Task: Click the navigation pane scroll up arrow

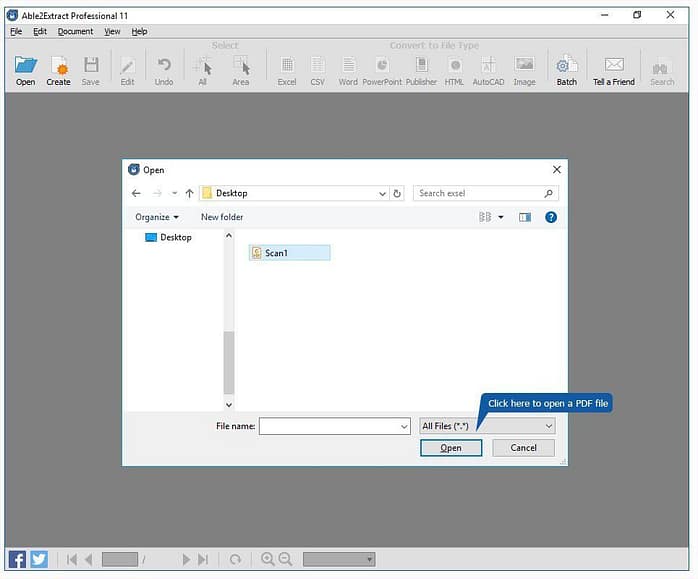Action: (x=229, y=235)
